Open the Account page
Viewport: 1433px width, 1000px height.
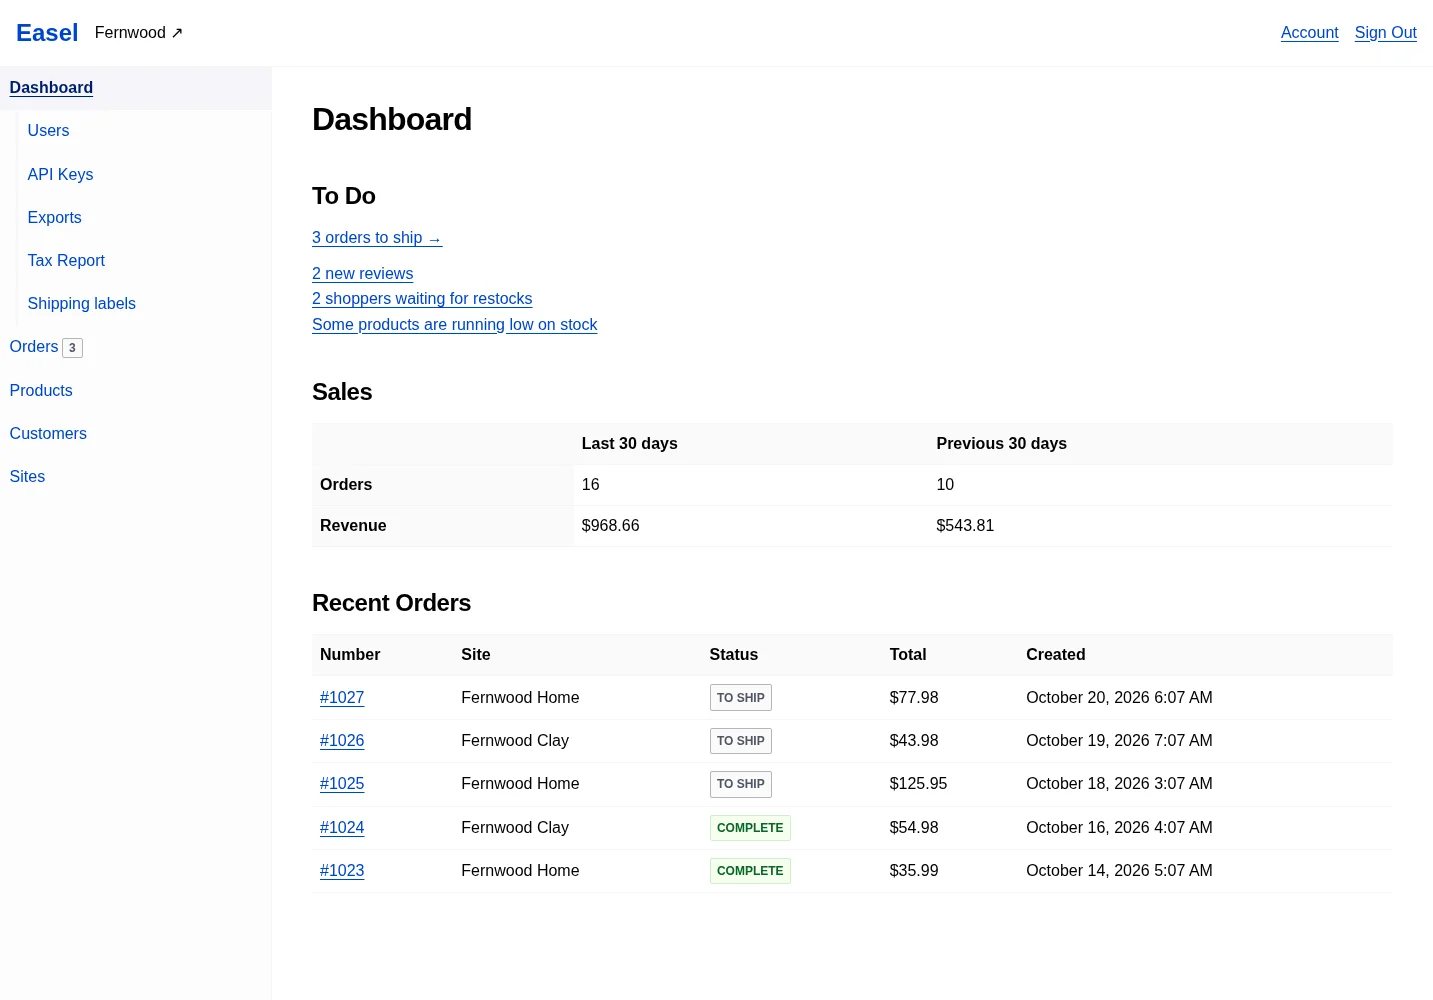coord(1309,33)
